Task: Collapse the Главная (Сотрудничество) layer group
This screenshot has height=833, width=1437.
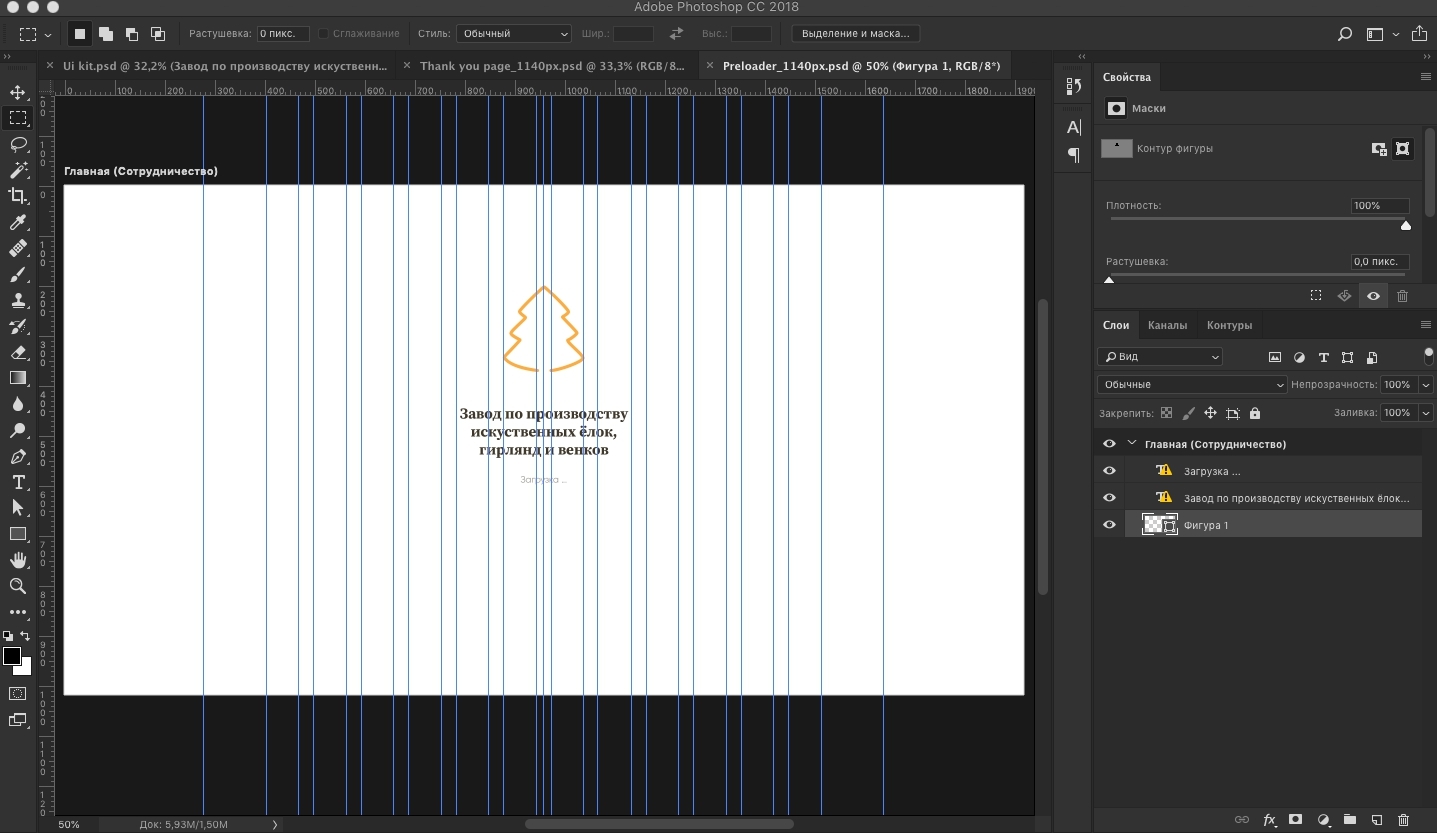Action: [x=1132, y=444]
